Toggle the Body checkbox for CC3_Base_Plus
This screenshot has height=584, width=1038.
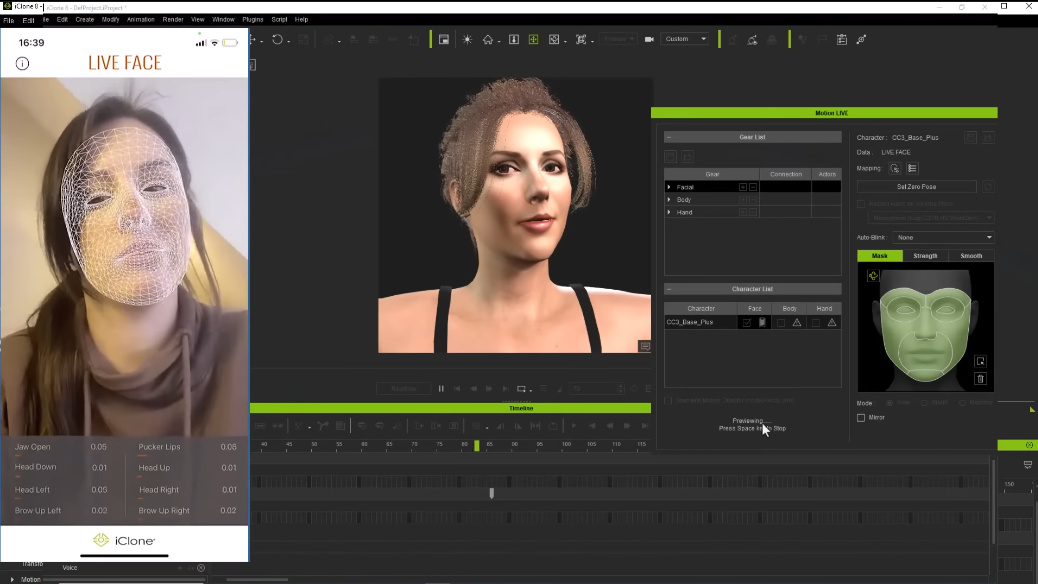pyautogui.click(x=781, y=322)
